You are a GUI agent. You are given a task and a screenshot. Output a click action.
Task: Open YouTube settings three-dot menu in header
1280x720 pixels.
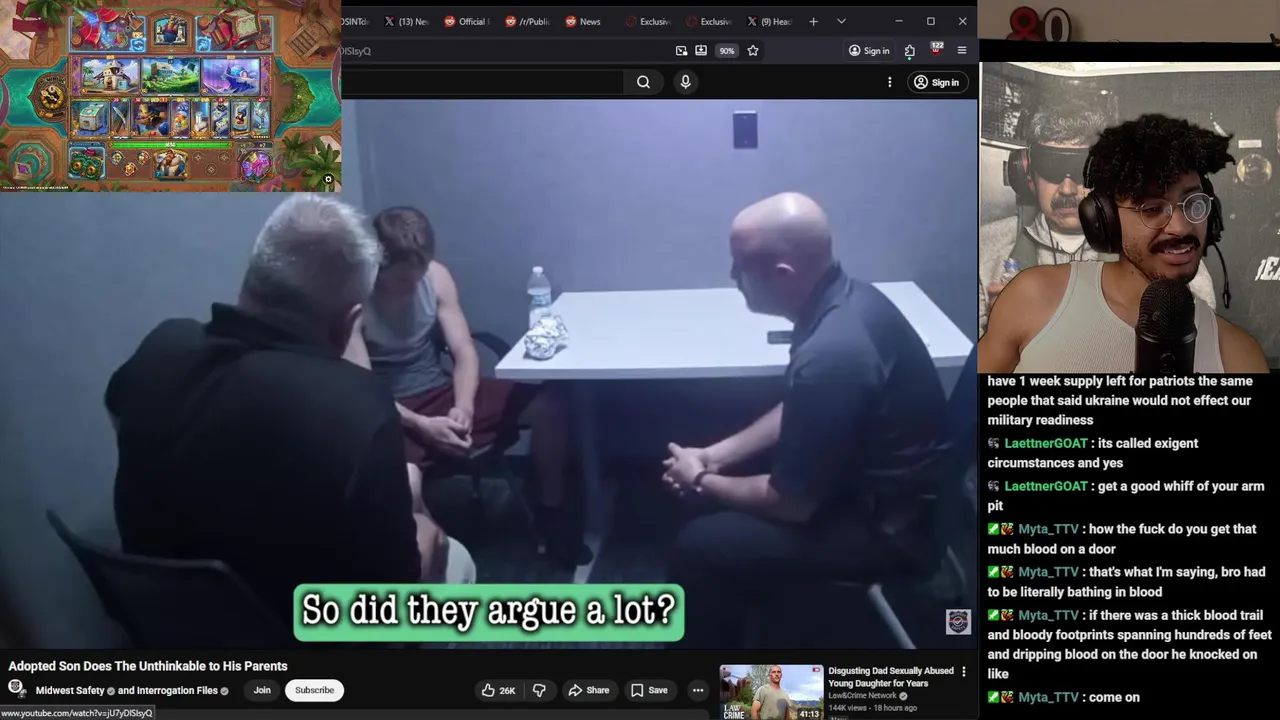point(889,82)
